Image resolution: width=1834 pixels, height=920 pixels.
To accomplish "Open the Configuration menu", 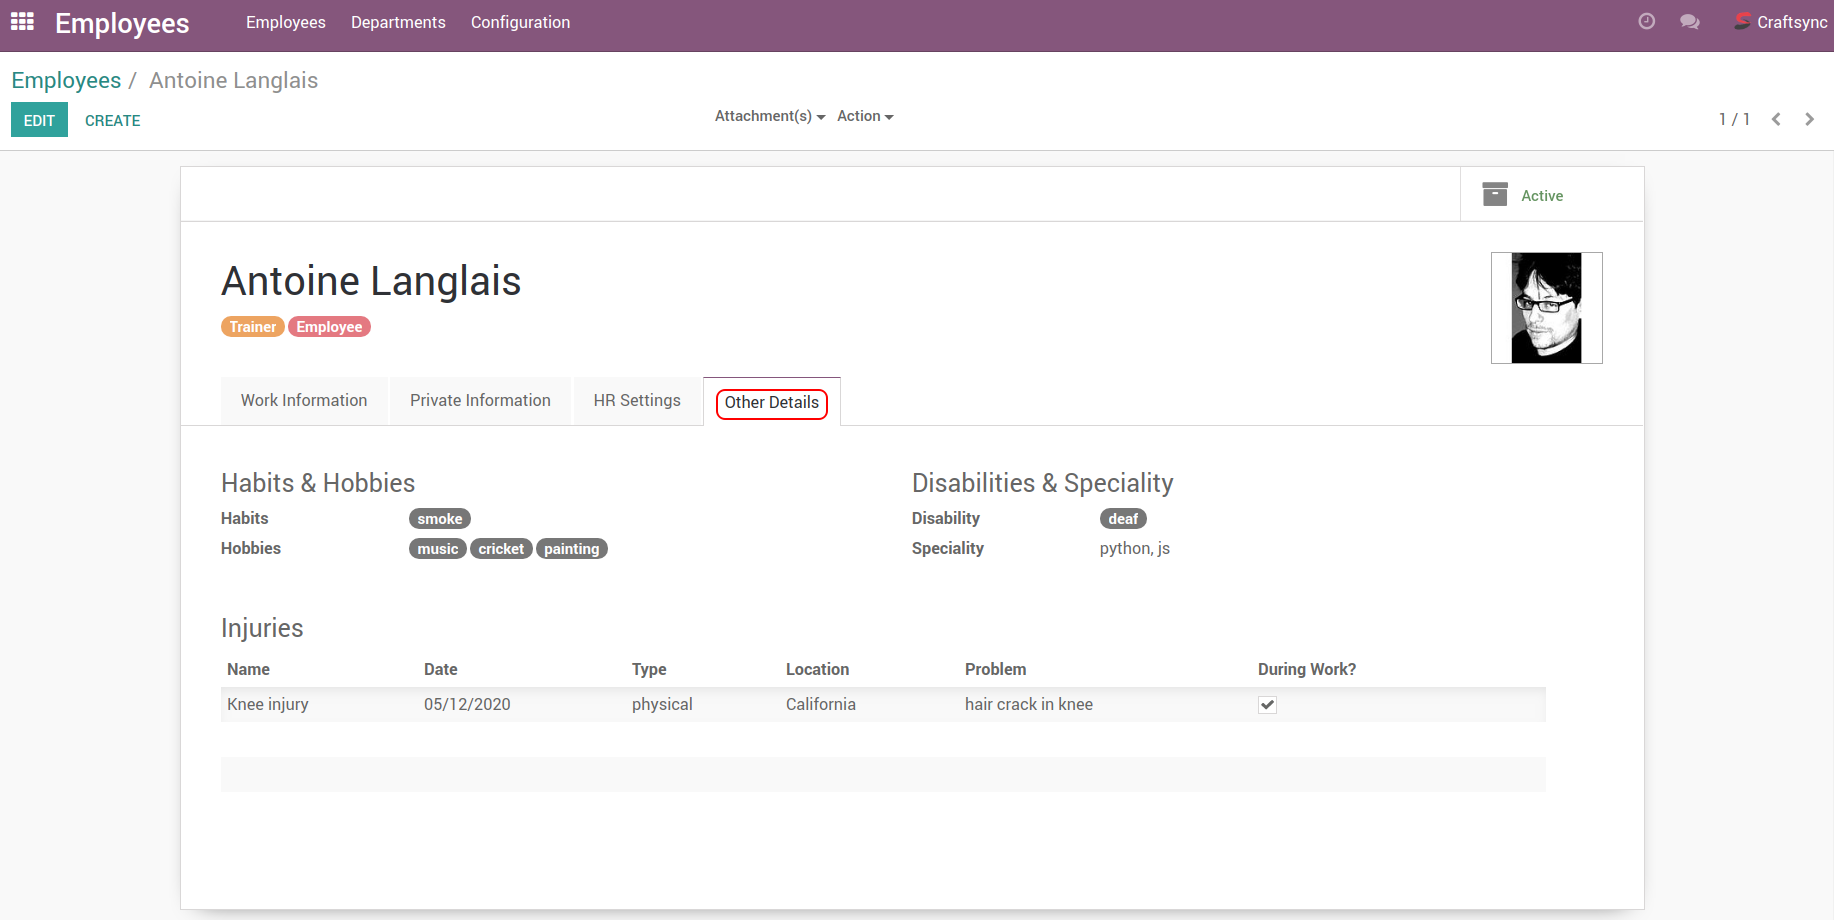I will [520, 22].
